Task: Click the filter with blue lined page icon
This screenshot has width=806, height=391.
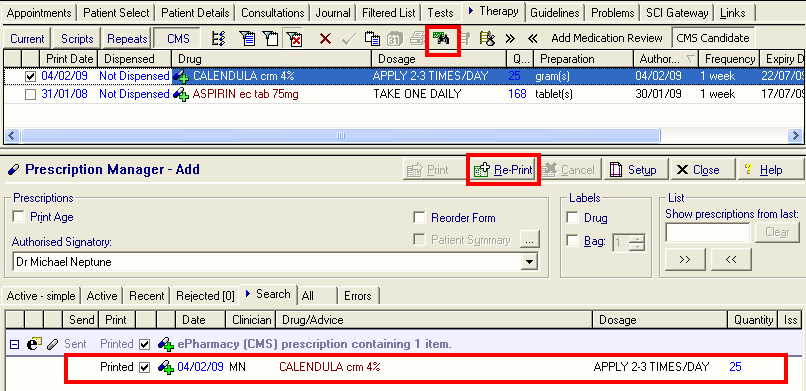Action: tap(247, 39)
